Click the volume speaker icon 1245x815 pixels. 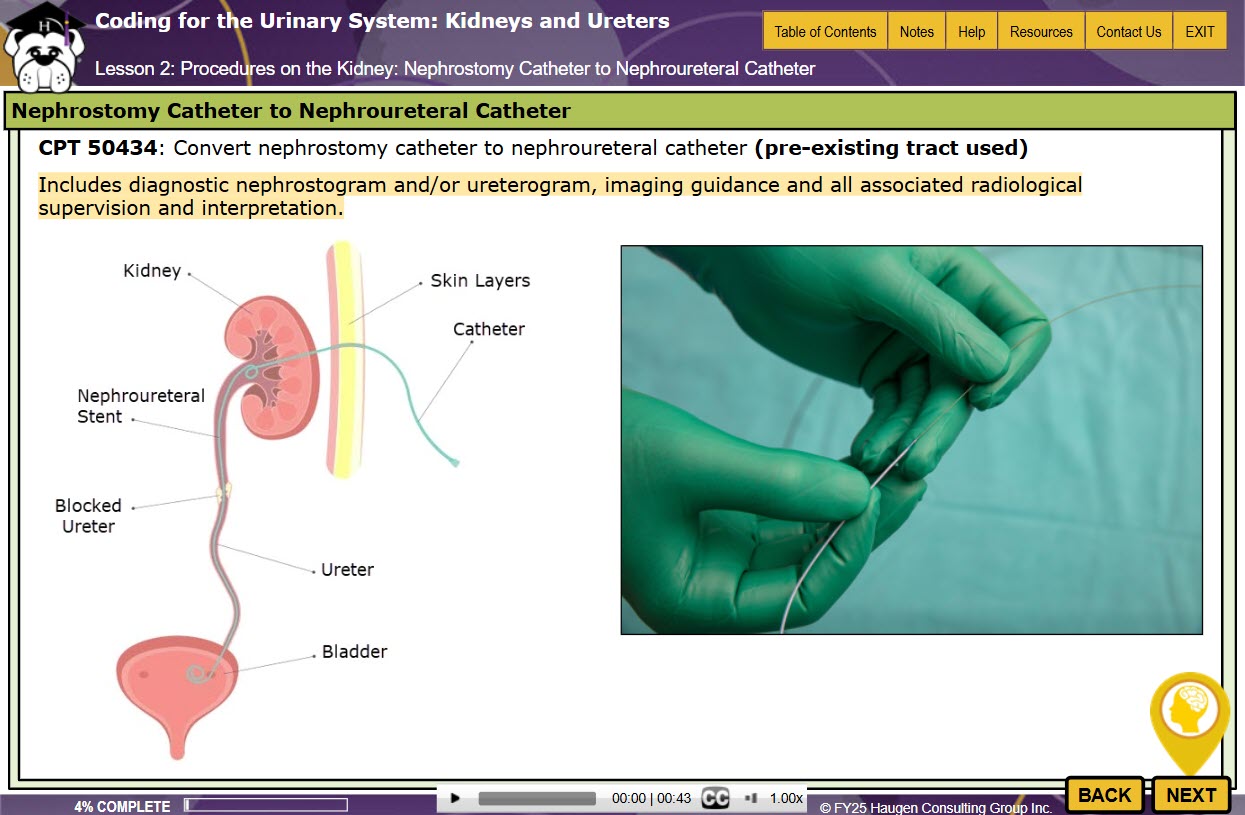coord(751,798)
